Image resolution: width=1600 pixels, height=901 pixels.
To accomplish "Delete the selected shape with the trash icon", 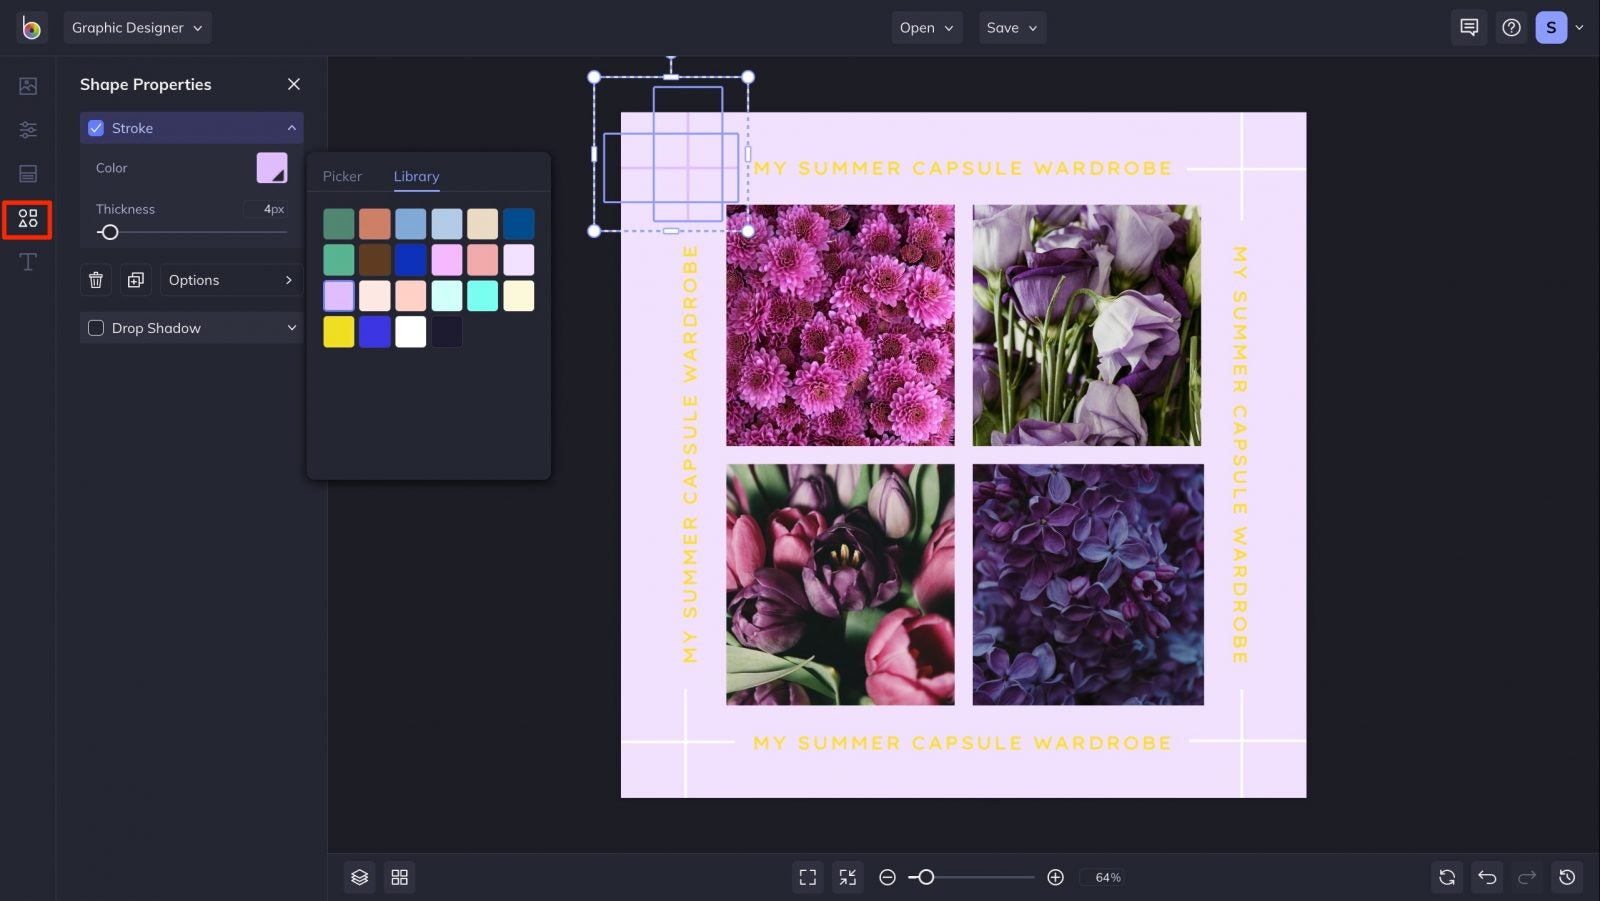I will [x=96, y=280].
